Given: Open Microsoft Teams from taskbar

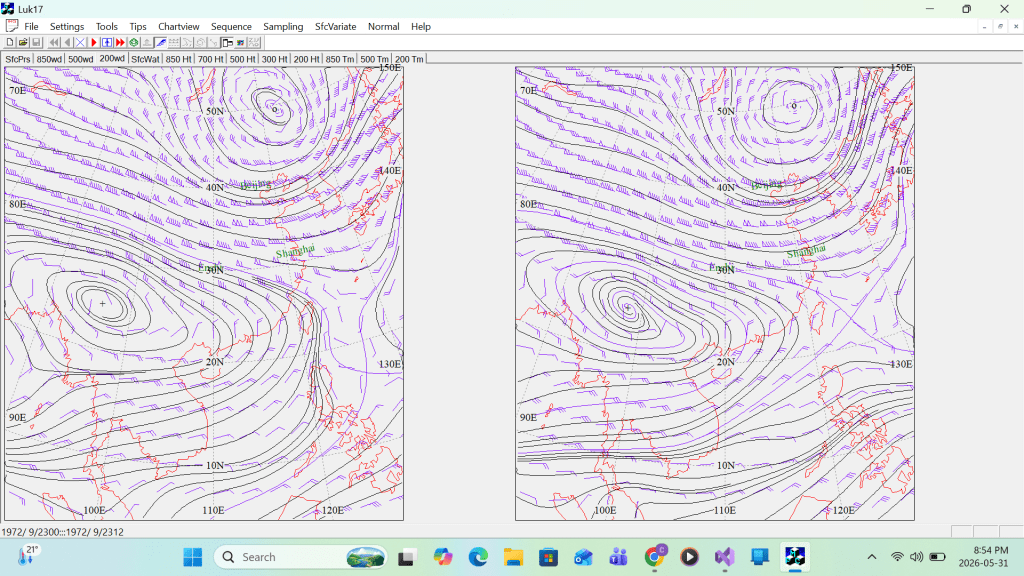Looking at the screenshot, I should click(618, 557).
